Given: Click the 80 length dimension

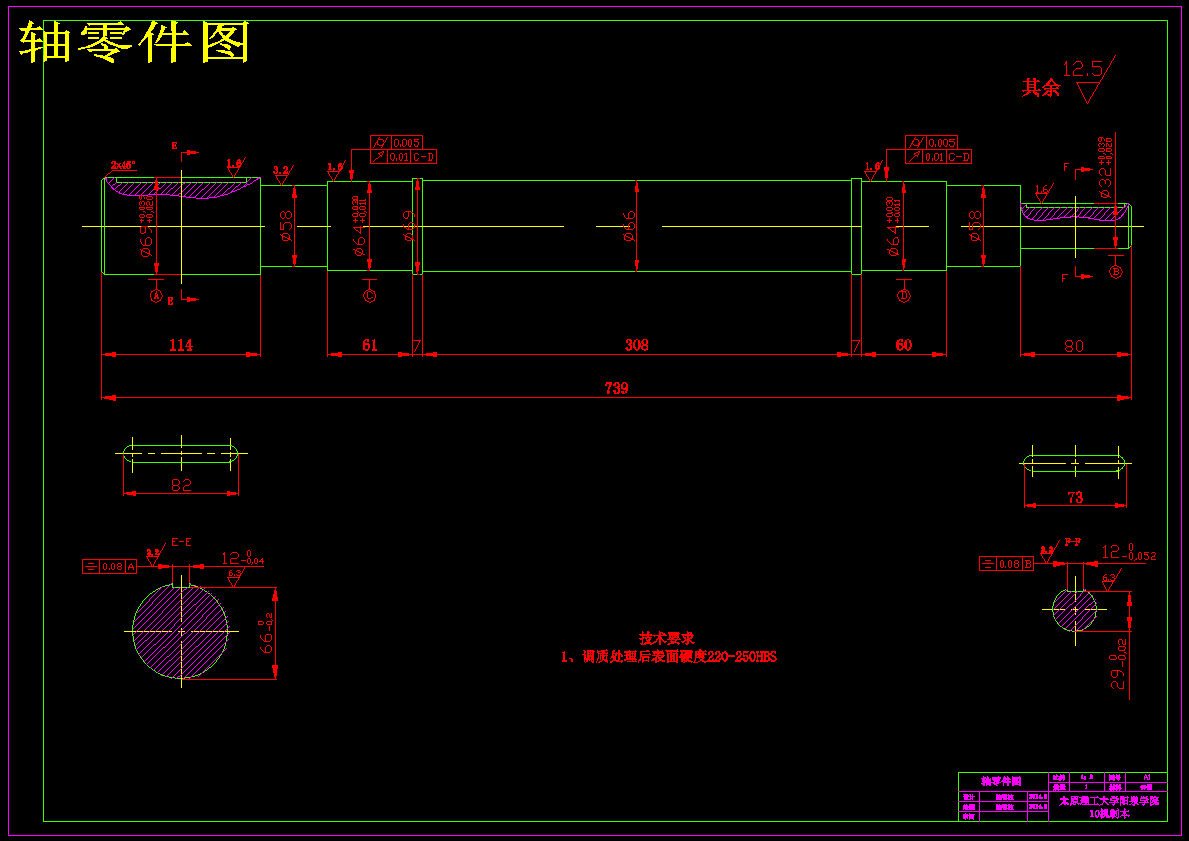Looking at the screenshot, I should [x=1074, y=346].
